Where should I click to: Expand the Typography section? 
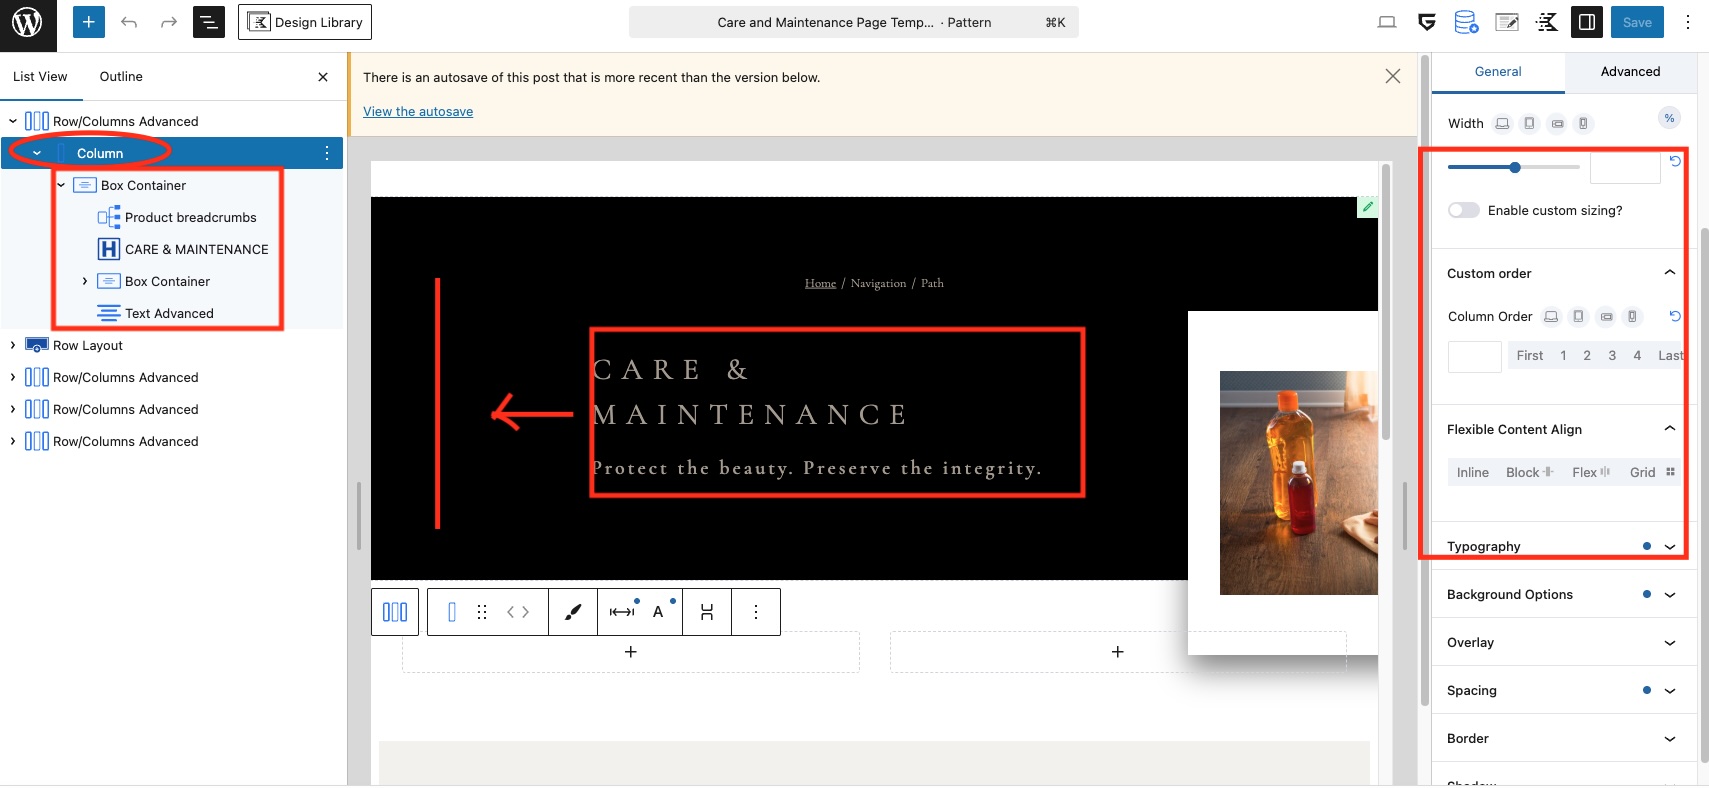pos(1565,546)
